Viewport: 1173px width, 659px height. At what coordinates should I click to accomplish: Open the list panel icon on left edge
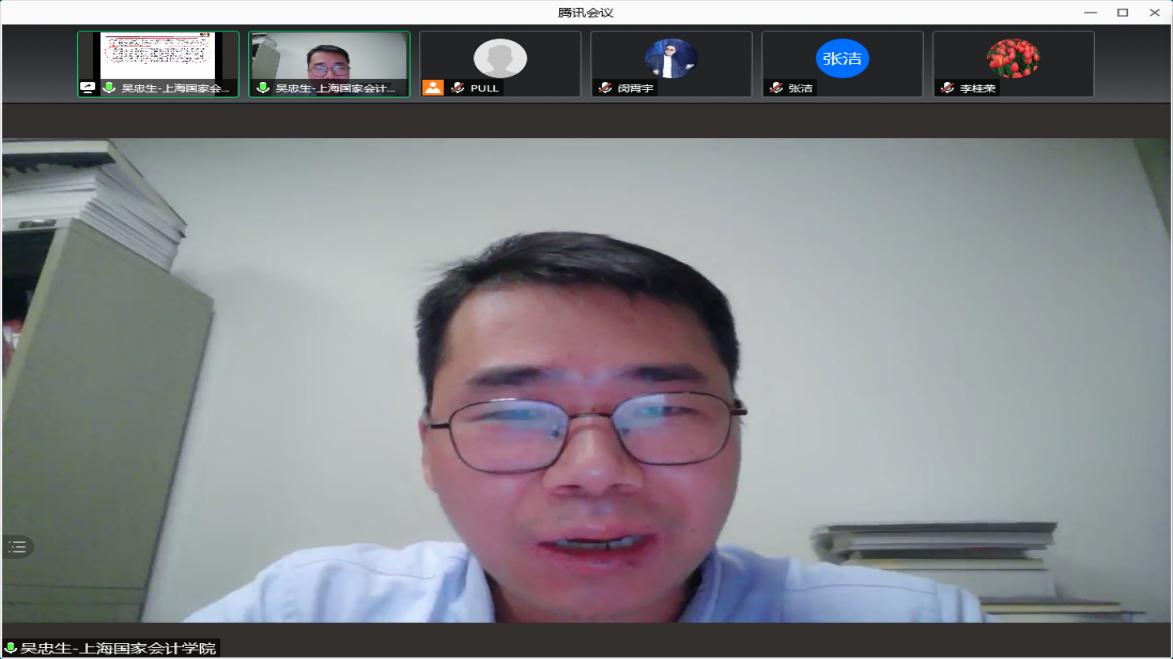pos(17,547)
